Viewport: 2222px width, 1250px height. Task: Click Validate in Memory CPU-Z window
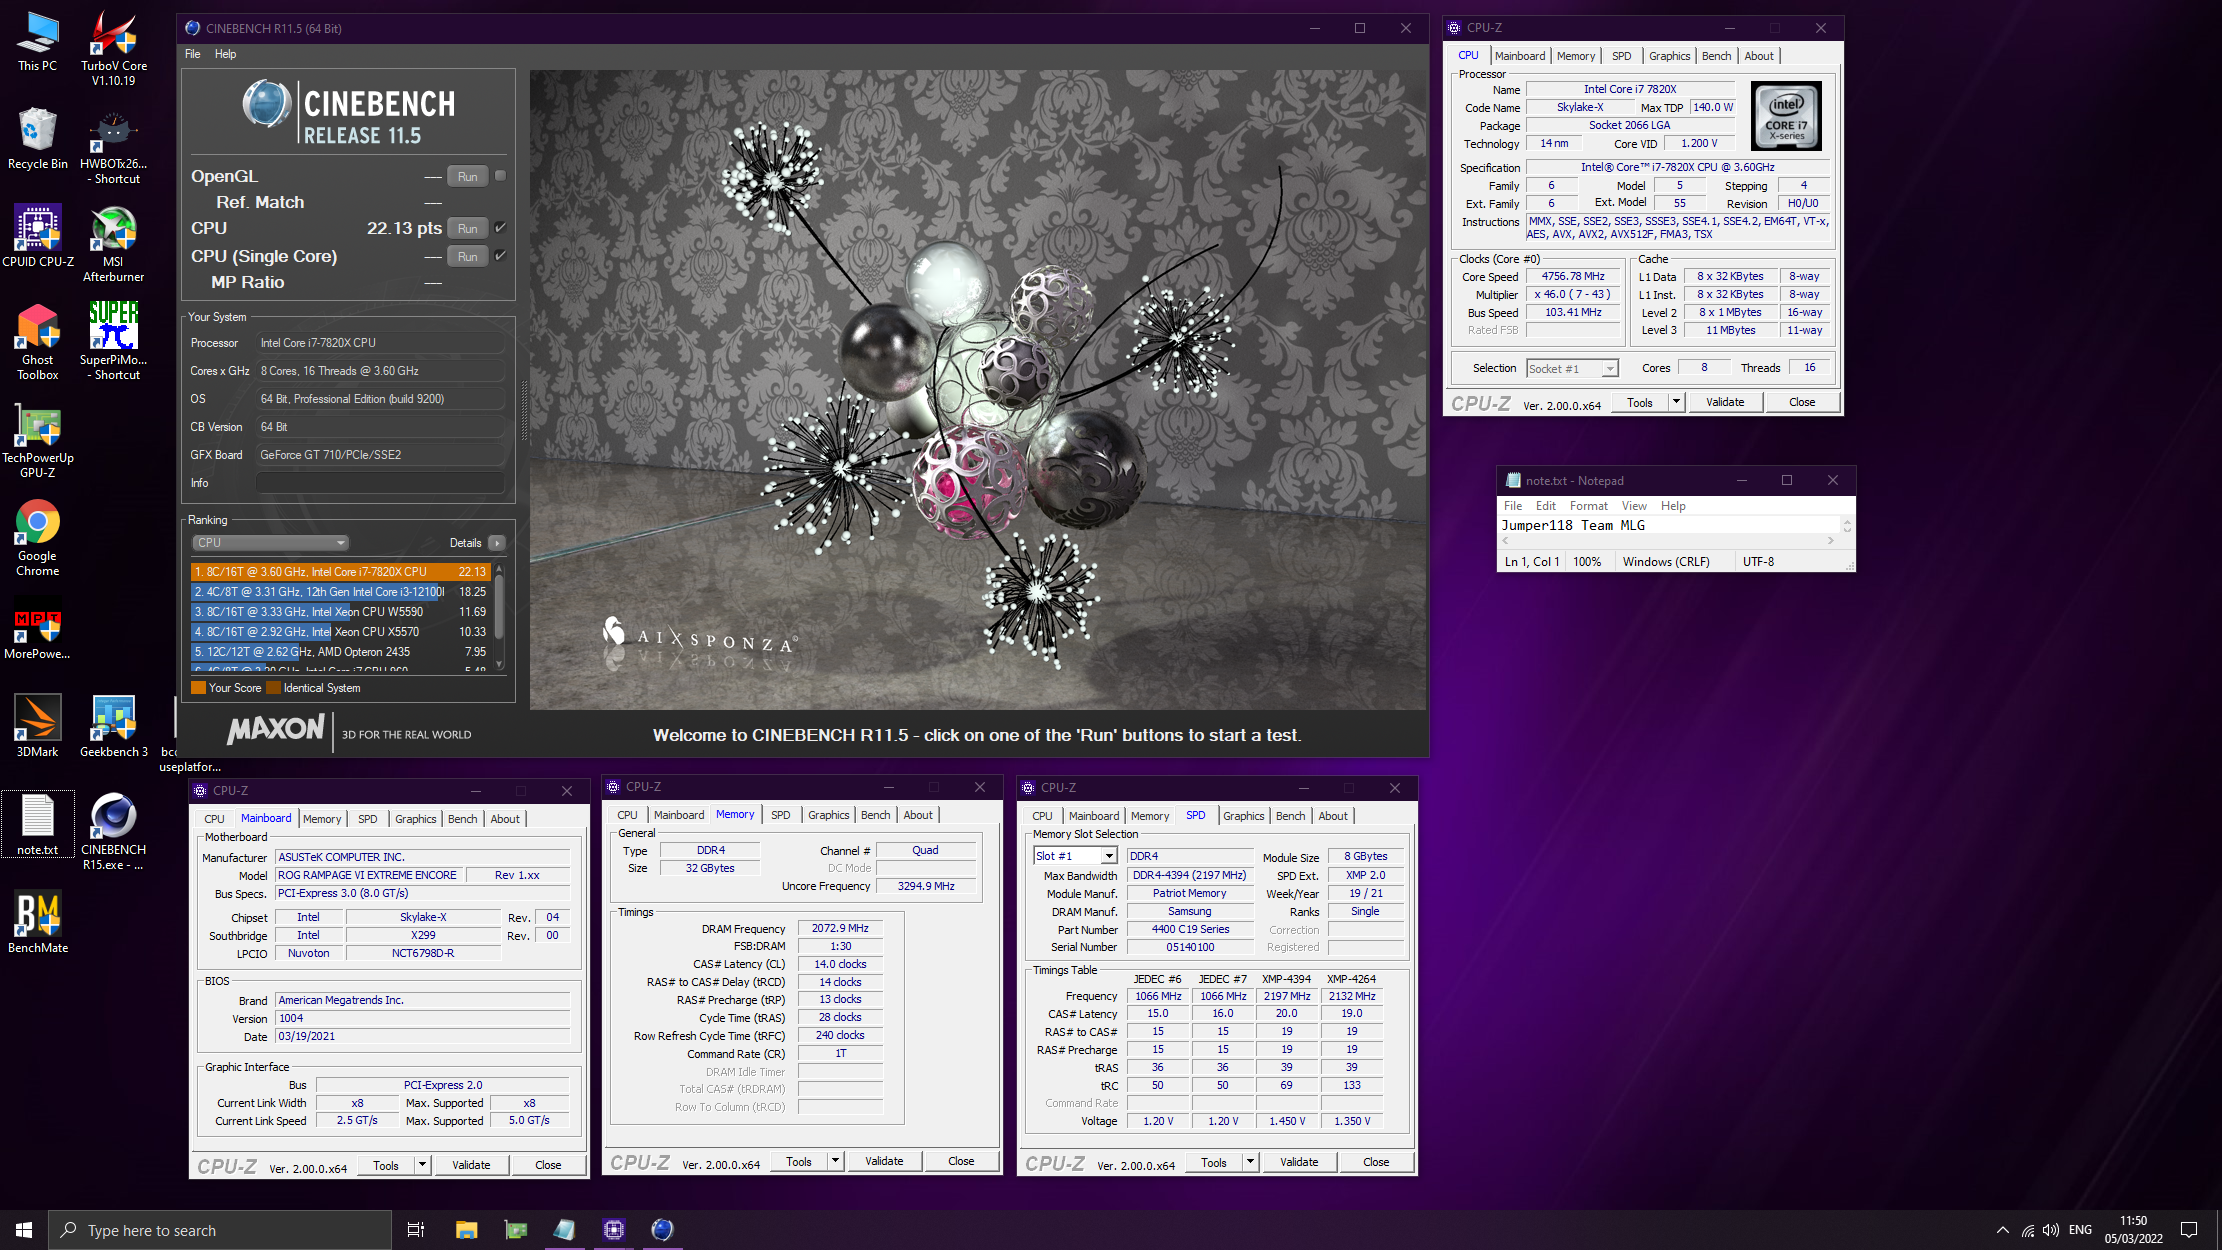pyautogui.click(x=884, y=1161)
